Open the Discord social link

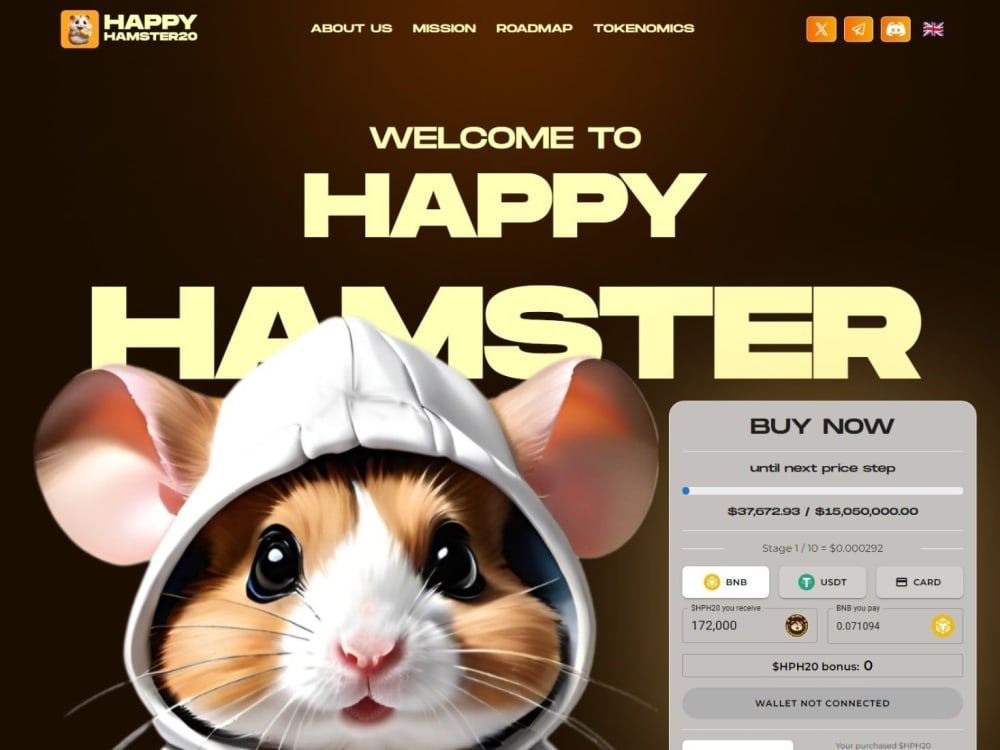[x=896, y=29]
